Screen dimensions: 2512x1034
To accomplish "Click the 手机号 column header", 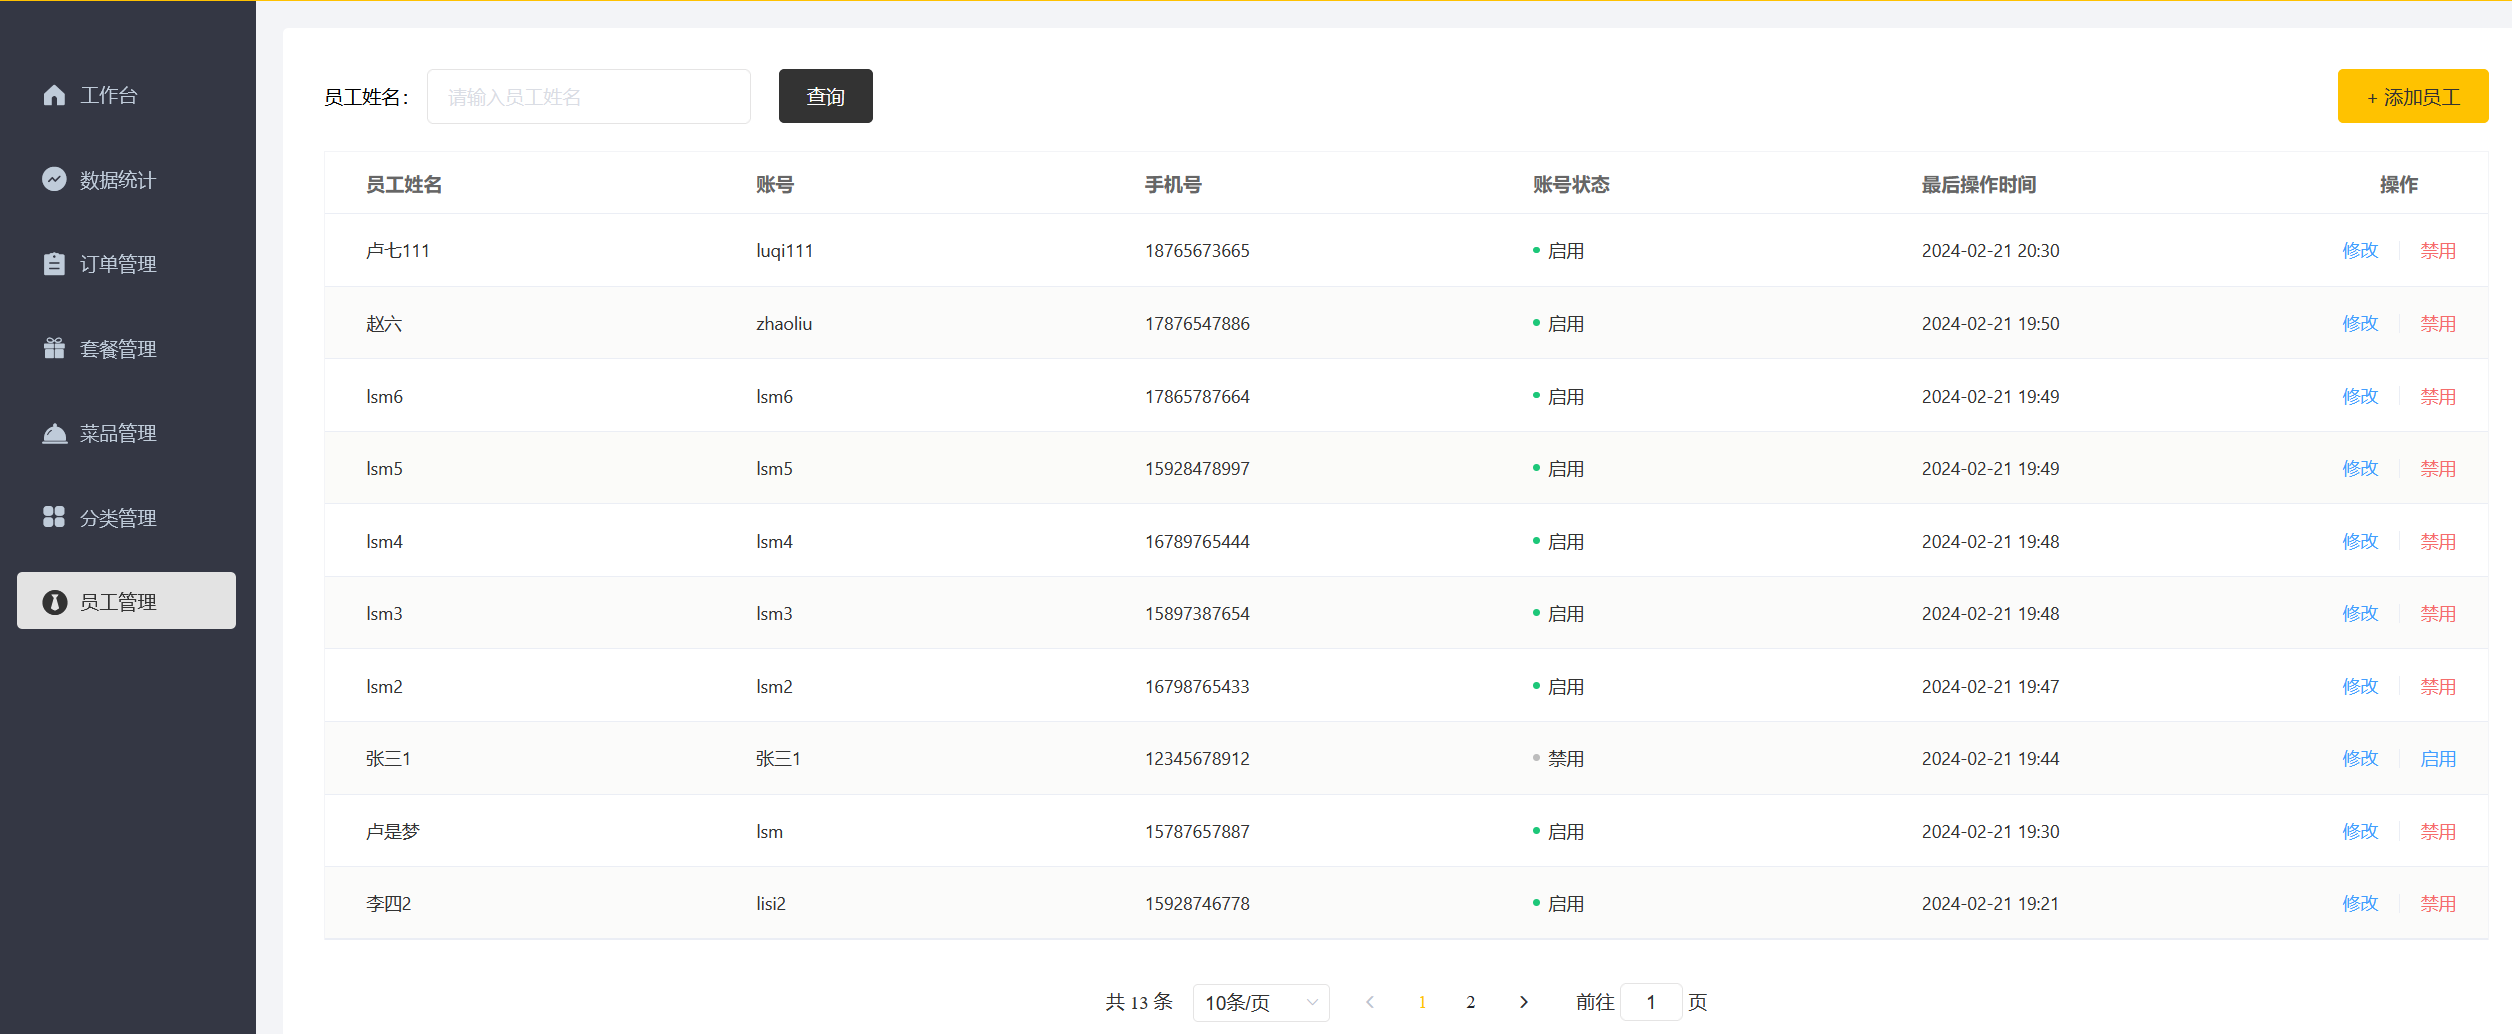I will (x=1173, y=185).
